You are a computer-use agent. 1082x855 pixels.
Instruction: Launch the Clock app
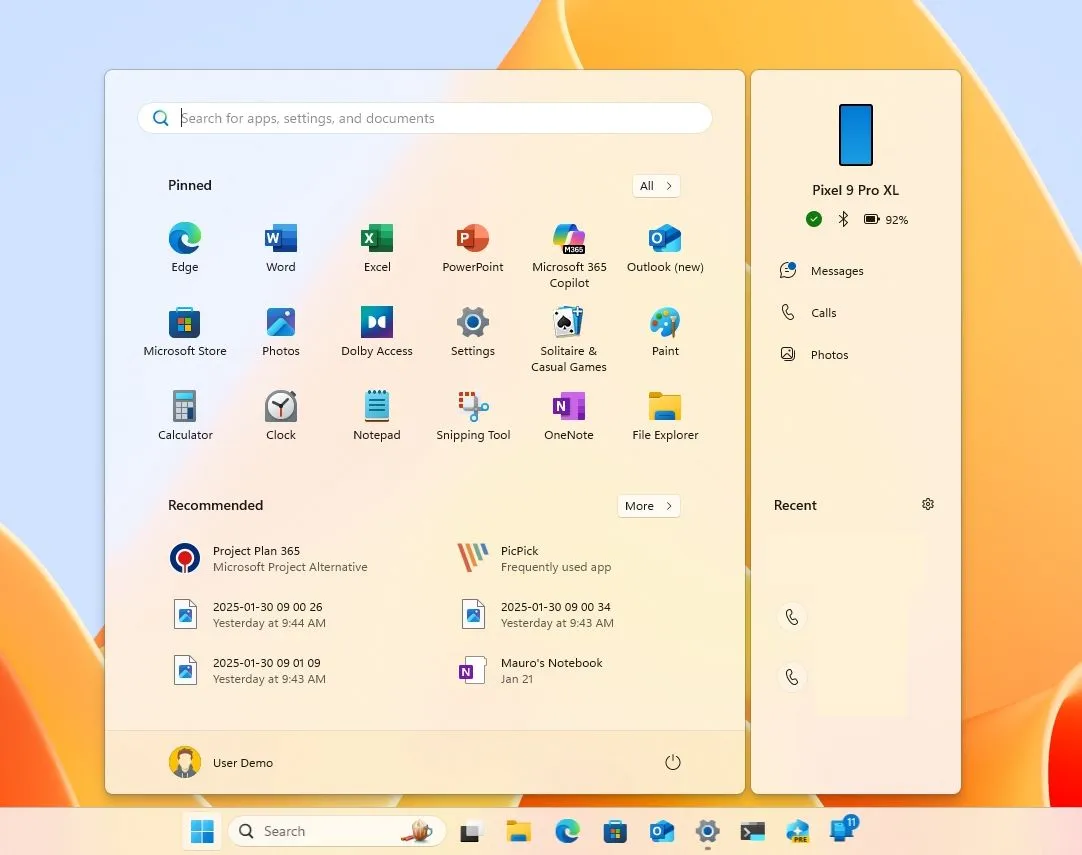[280, 408]
